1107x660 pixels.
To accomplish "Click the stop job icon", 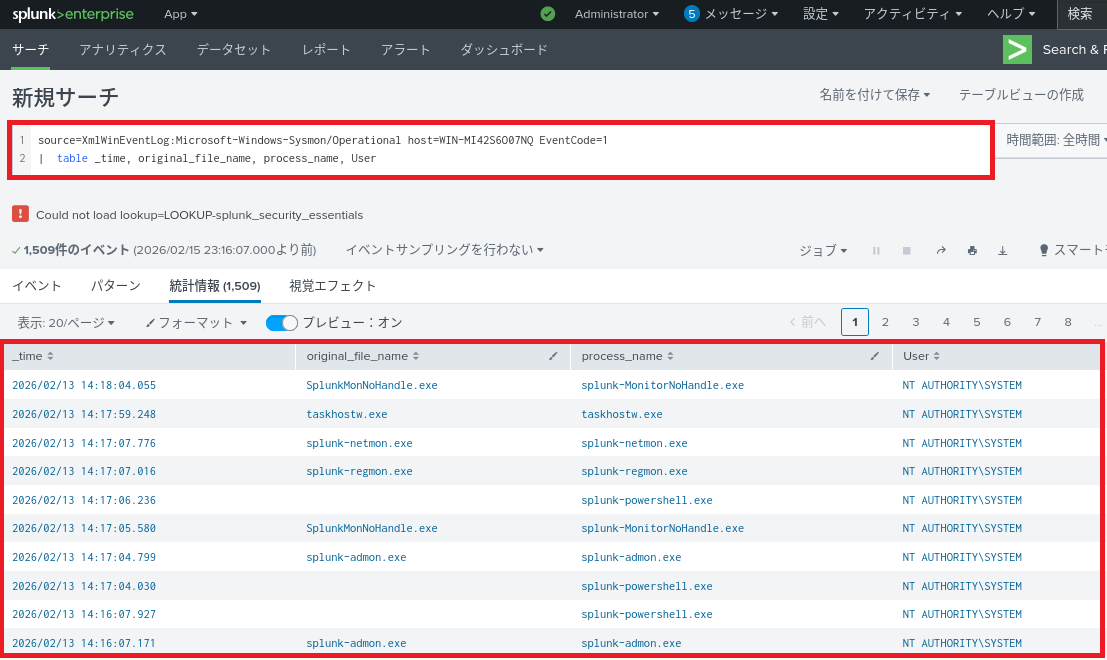I will coord(906,250).
